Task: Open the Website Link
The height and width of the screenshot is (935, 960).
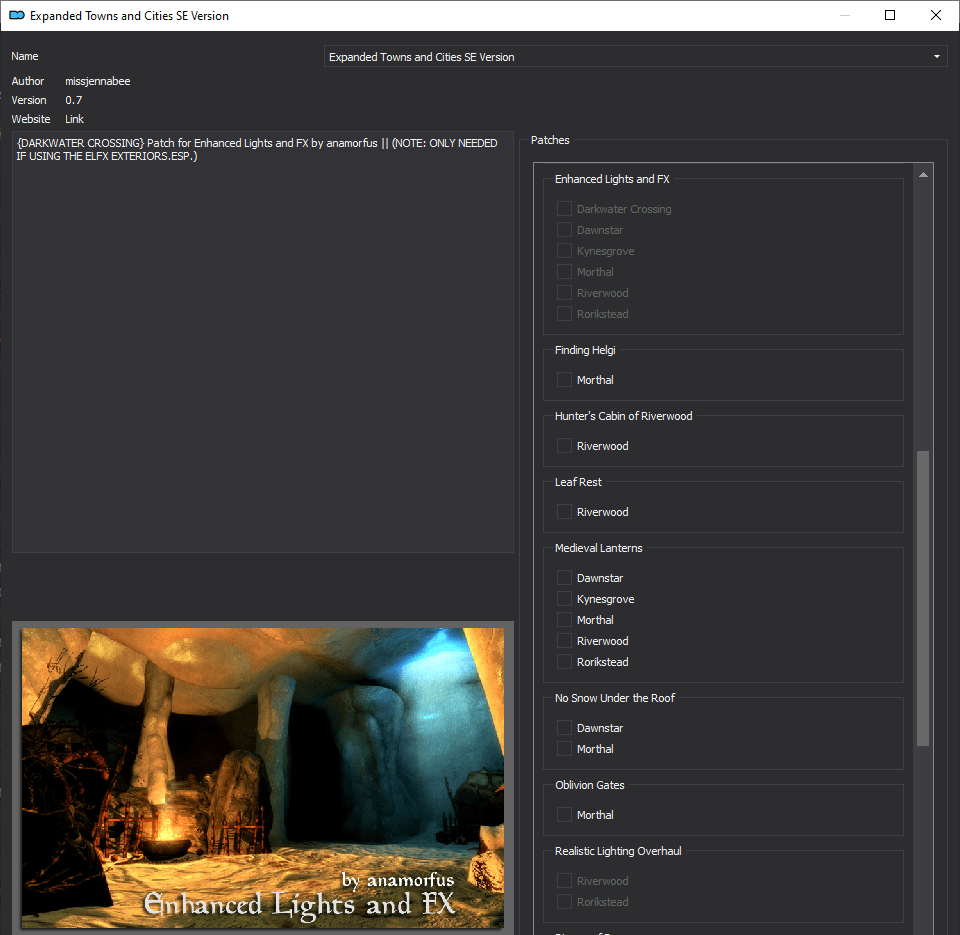Action: [x=75, y=119]
